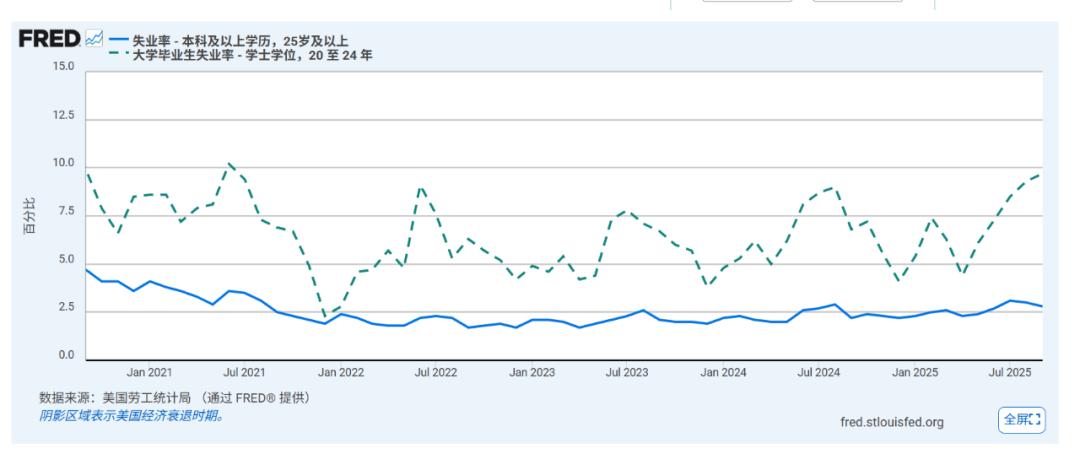Screen dimensions: 1080x454
Task: Click the Jan 2021 x-axis label
Action: [149, 373]
